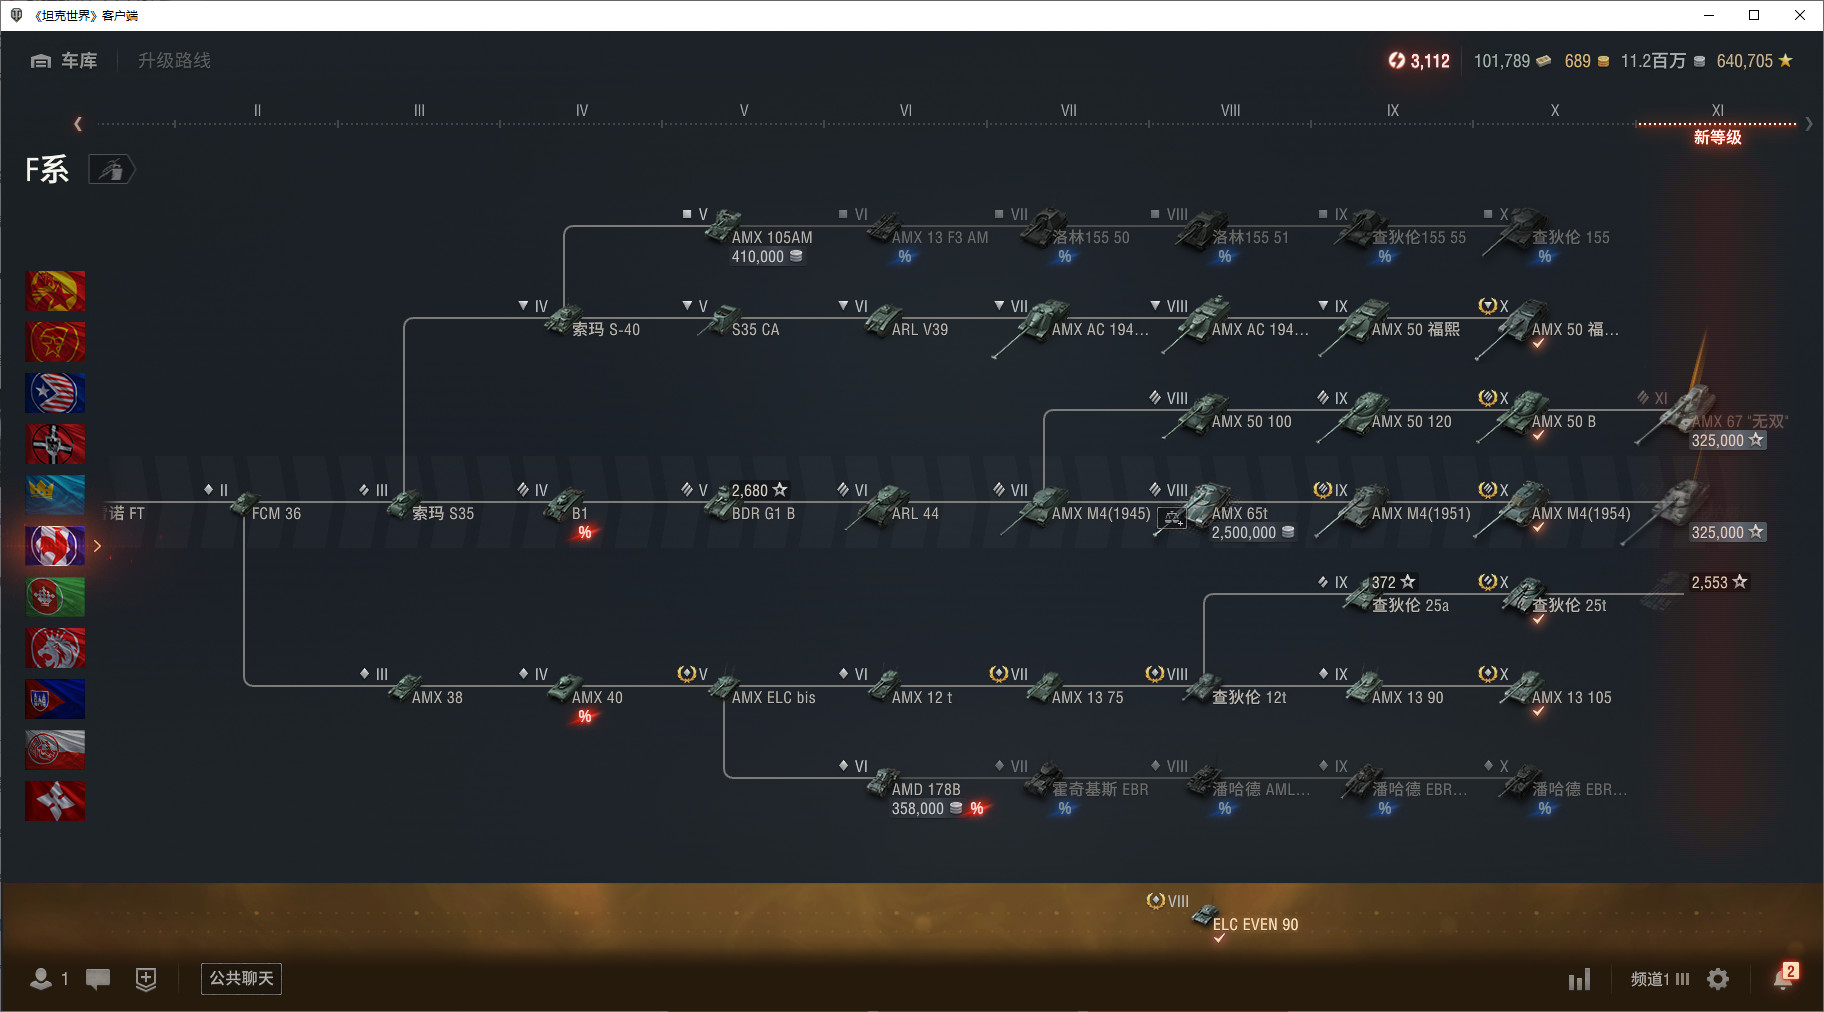Open the settings gear icon
The height and width of the screenshot is (1012, 1824).
[x=1718, y=979]
